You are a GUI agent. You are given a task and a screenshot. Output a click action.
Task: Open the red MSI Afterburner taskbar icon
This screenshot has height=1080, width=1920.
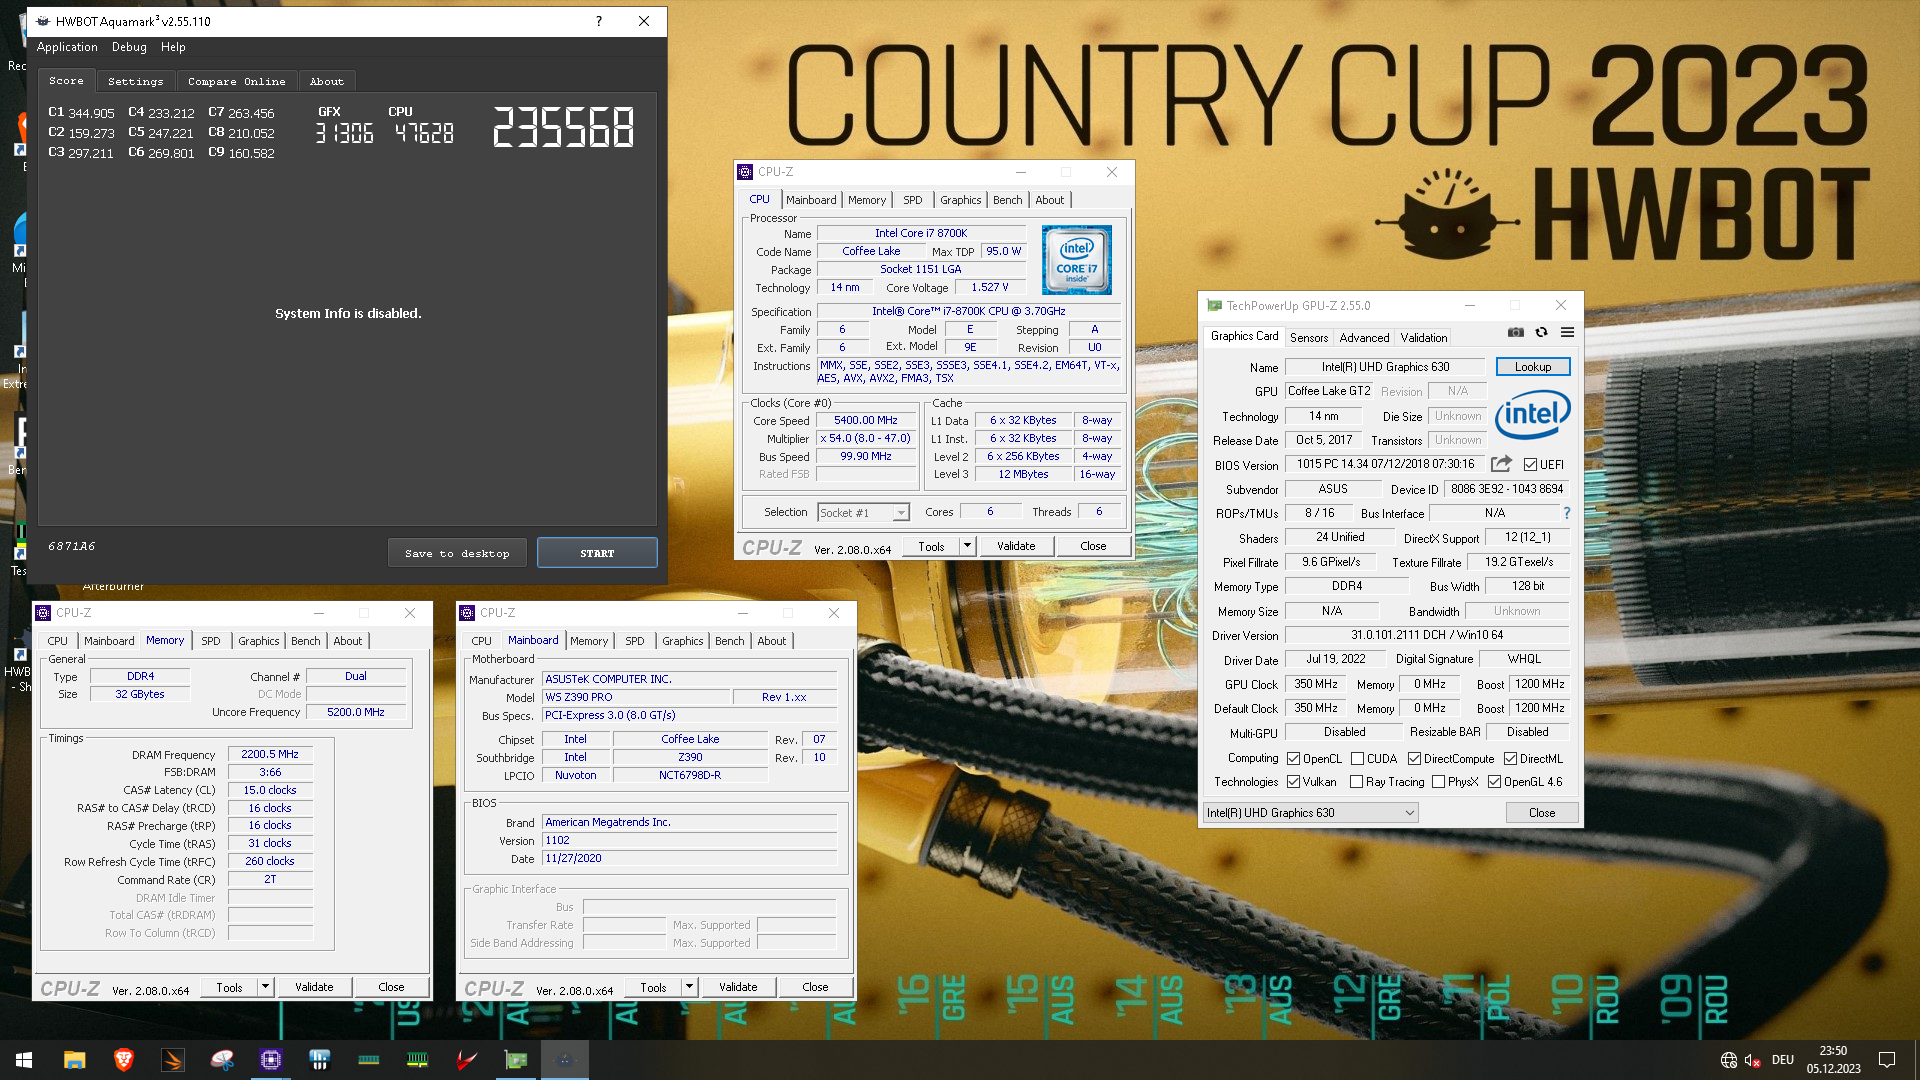(466, 1060)
